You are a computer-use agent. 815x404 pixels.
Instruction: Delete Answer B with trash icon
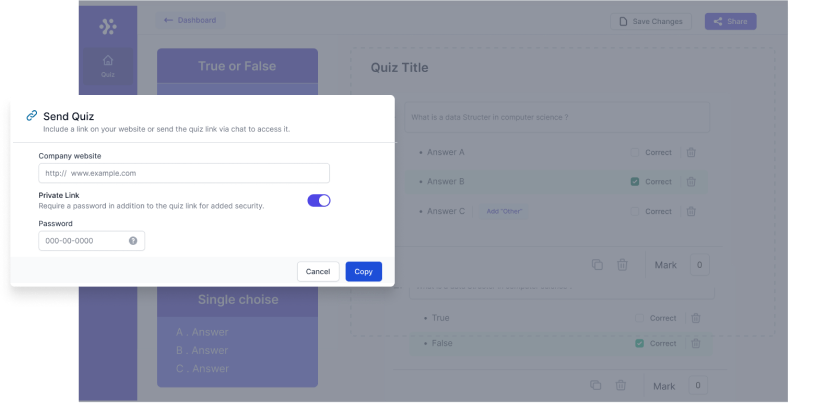(x=690, y=182)
